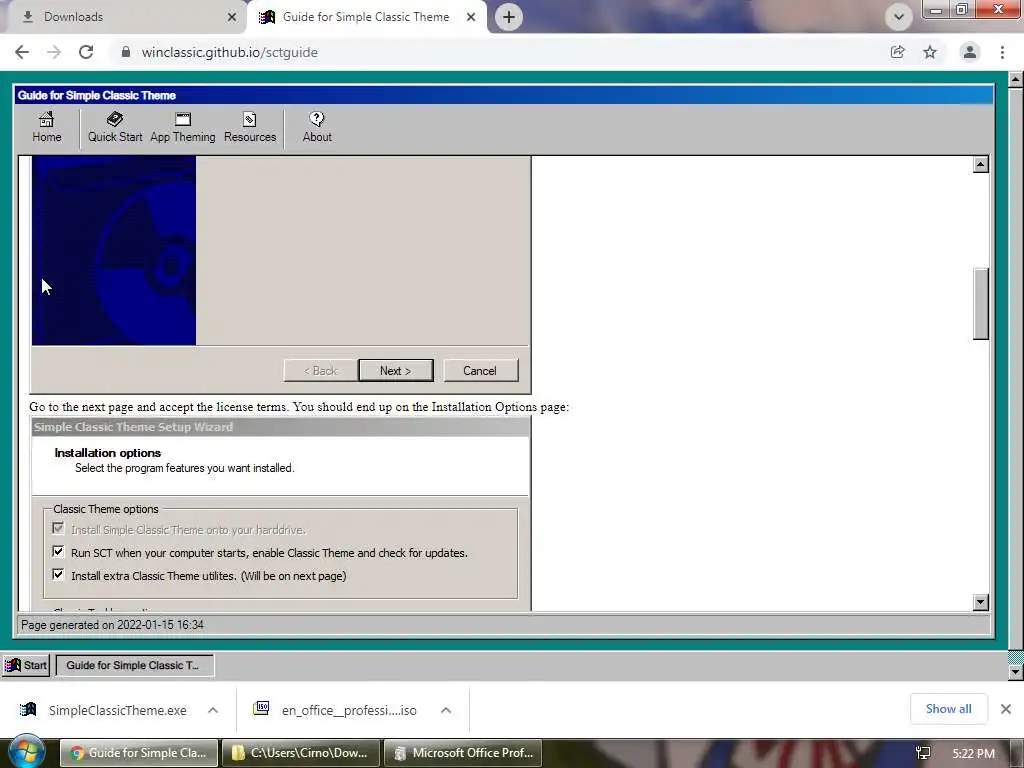Bookmark this page with star
The height and width of the screenshot is (768, 1024).
point(930,52)
